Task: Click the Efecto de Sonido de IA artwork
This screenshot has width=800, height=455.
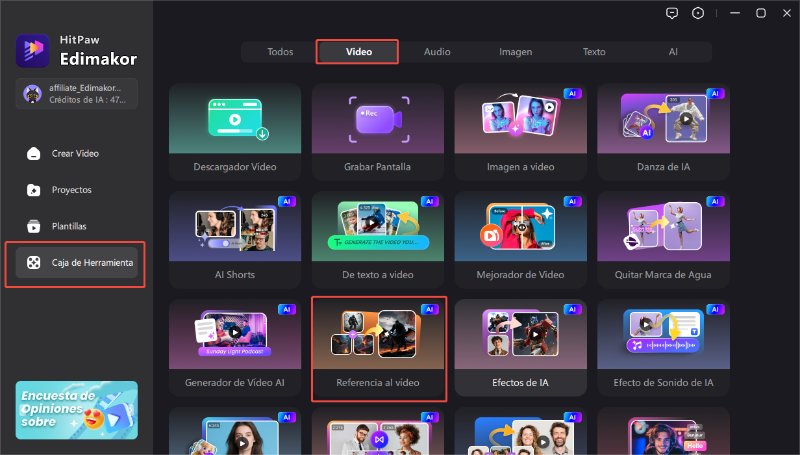Action: pyautogui.click(x=663, y=332)
